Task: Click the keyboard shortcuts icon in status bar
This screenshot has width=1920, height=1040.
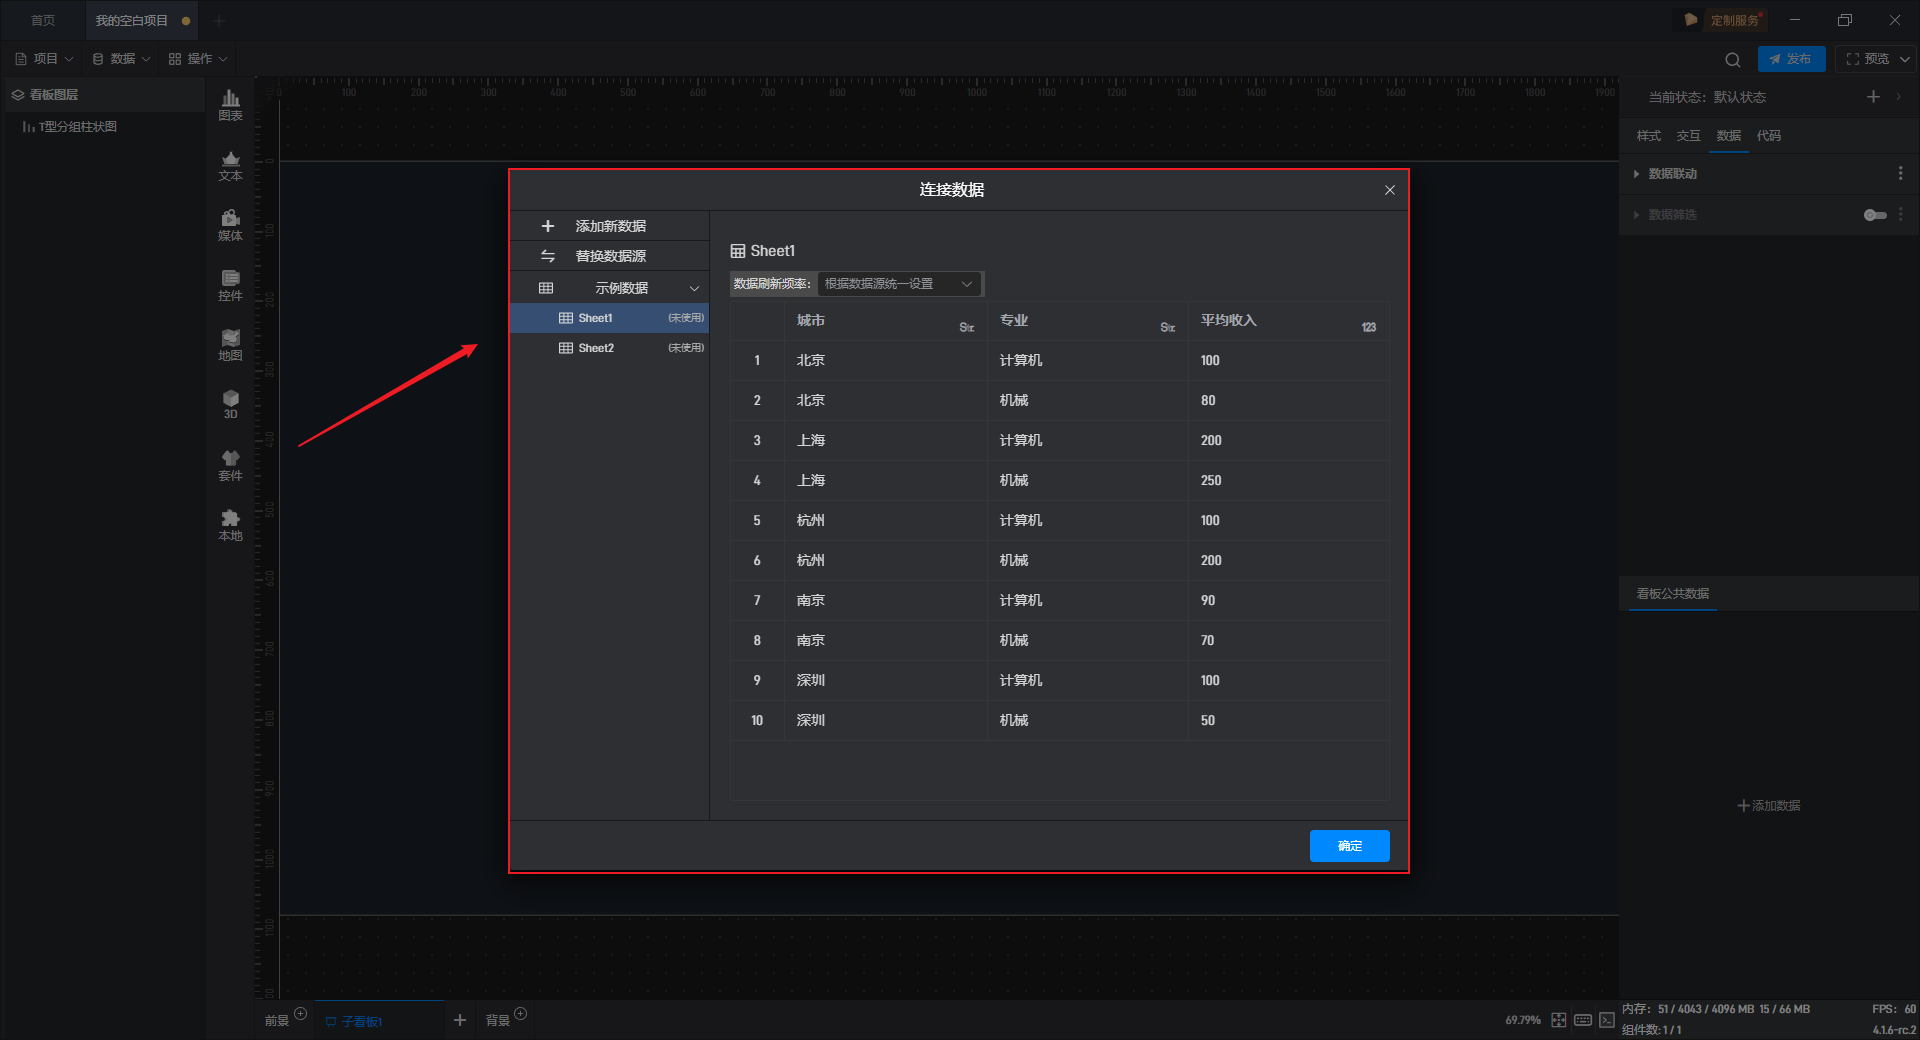Action: coord(1582,1020)
